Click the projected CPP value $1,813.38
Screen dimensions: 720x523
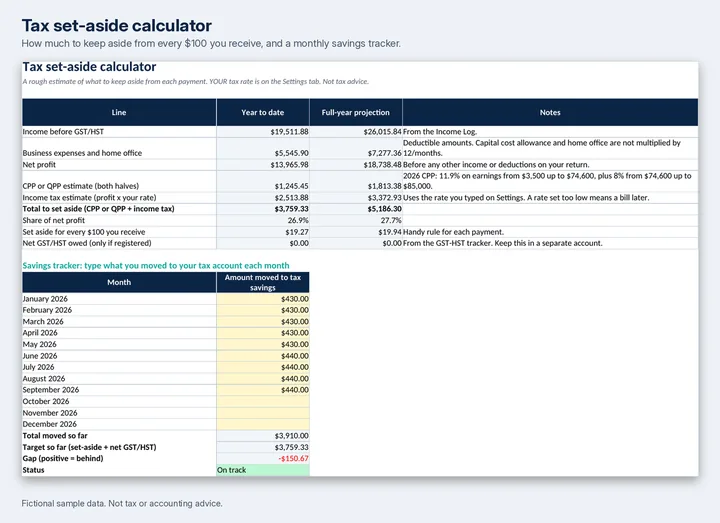384,186
